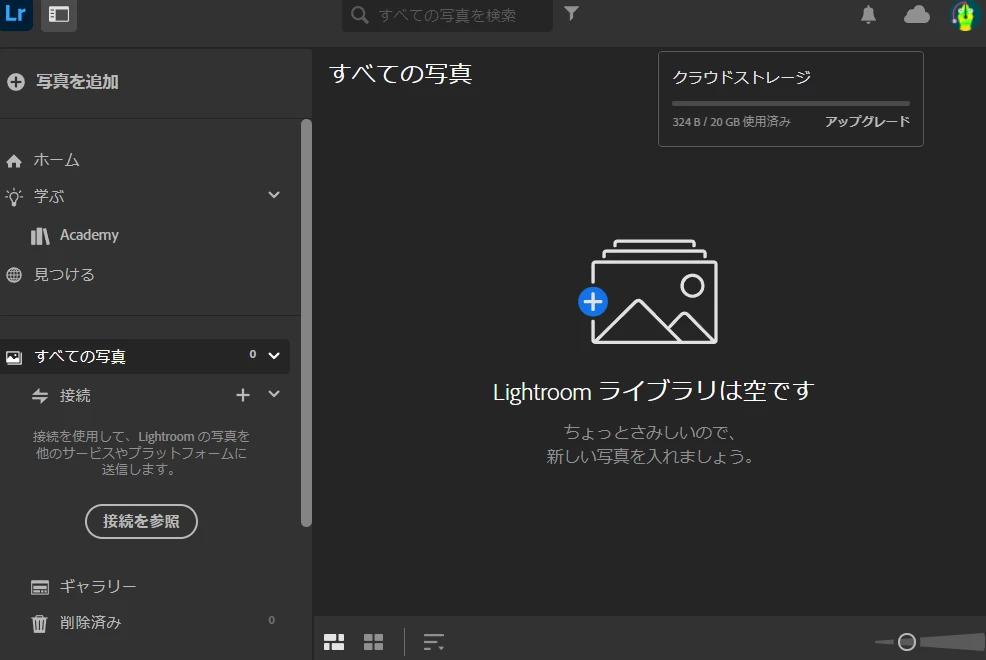Switch to square grid view icon

[x=374, y=642]
